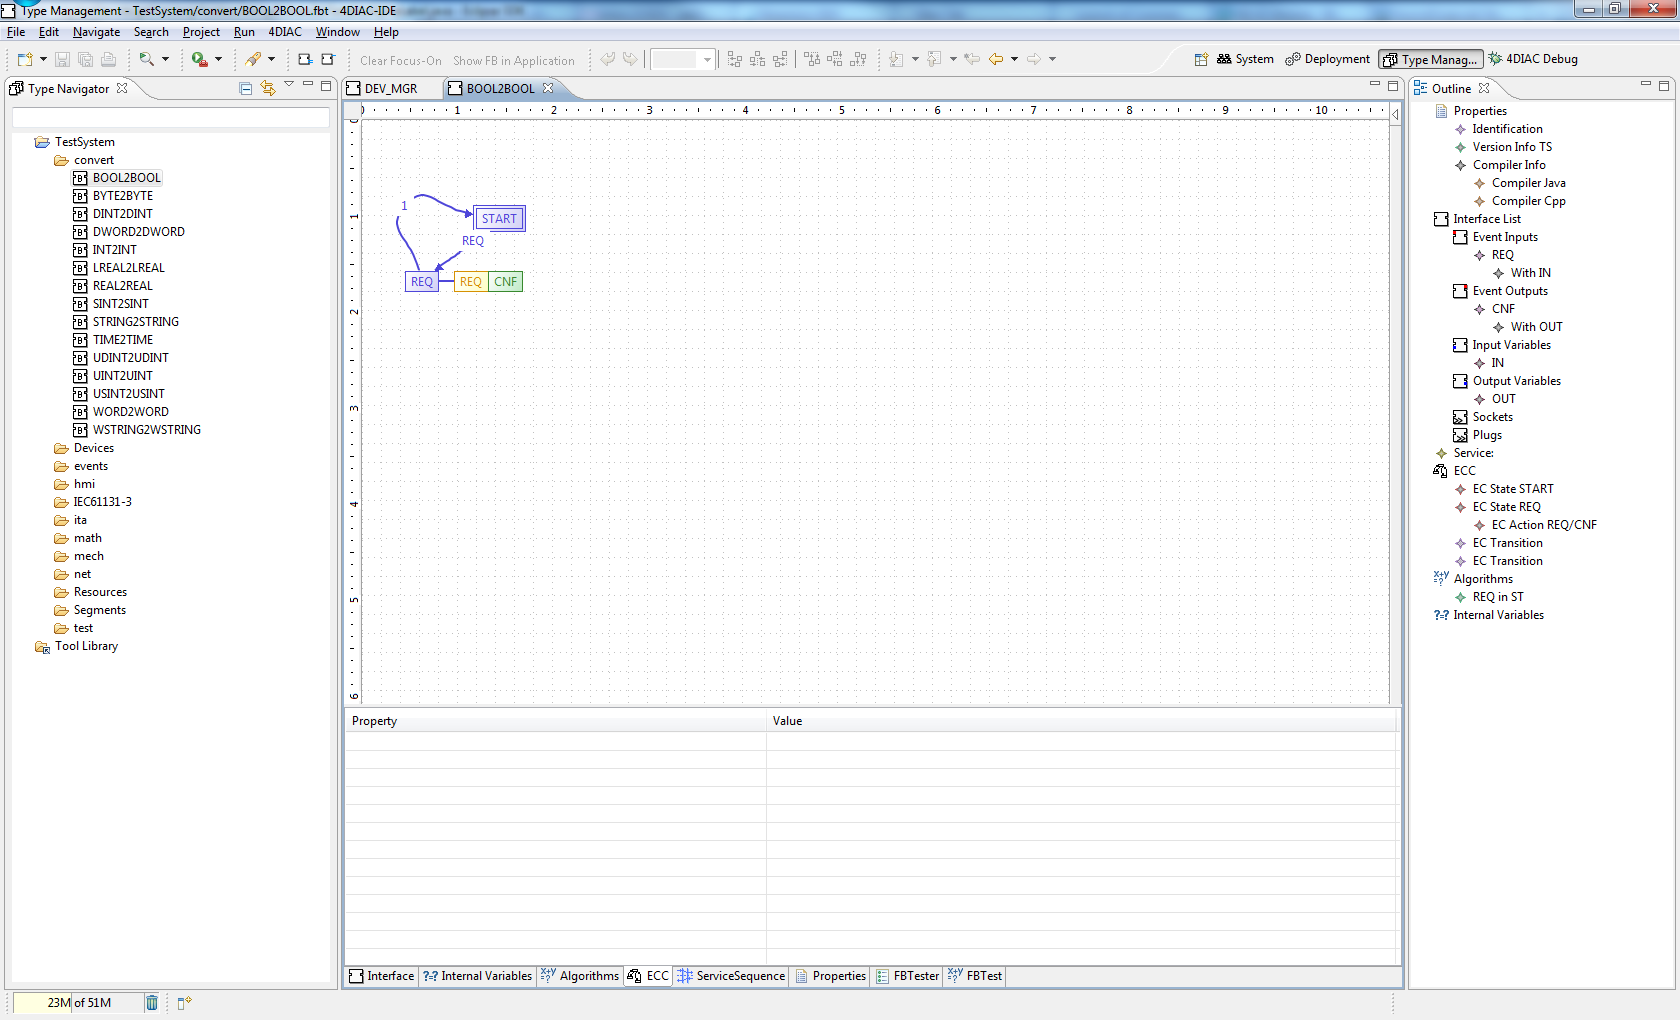Viewport: 1680px width, 1020px height.
Task: Open the File menu
Action: [x=16, y=32]
